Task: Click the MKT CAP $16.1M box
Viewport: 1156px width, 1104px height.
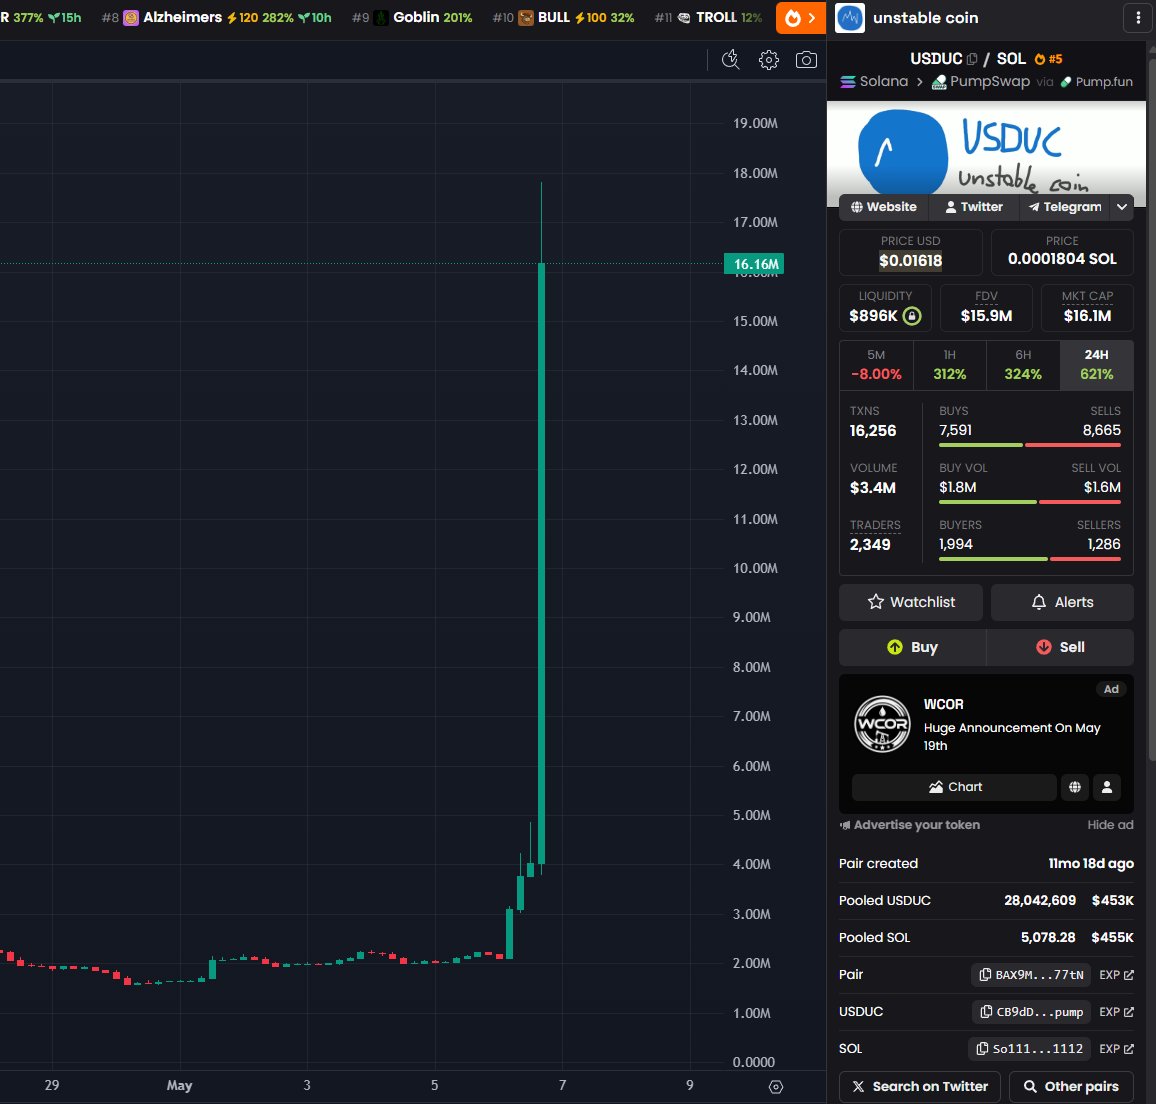Action: coord(1087,308)
